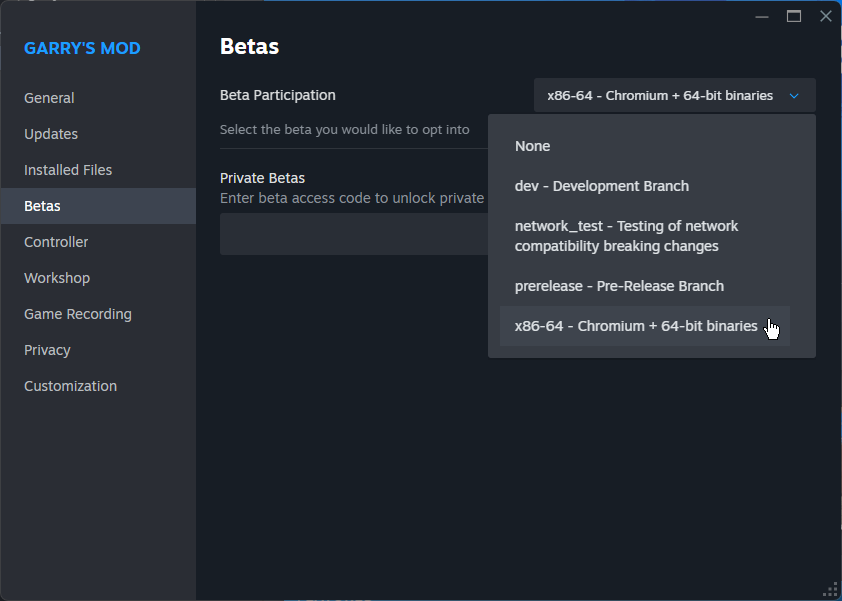
Task: Select None from beta list
Action: click(644, 146)
